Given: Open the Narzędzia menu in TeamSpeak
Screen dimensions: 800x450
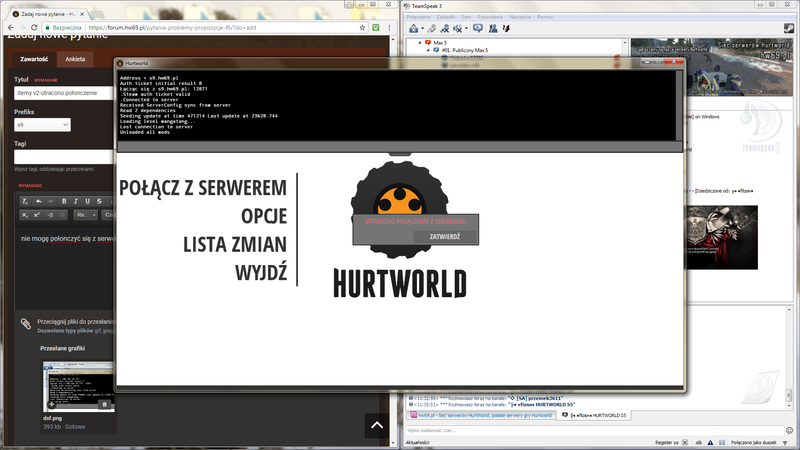Looking at the screenshot, I should (520, 17).
